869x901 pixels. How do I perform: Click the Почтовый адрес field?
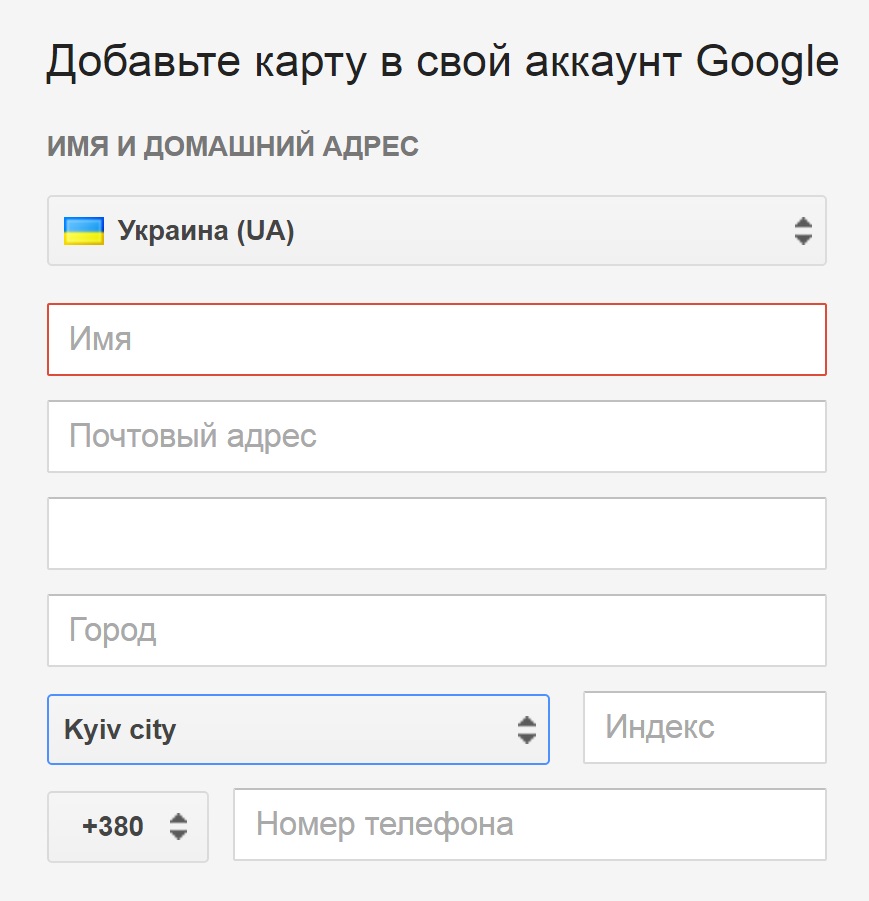[435, 436]
